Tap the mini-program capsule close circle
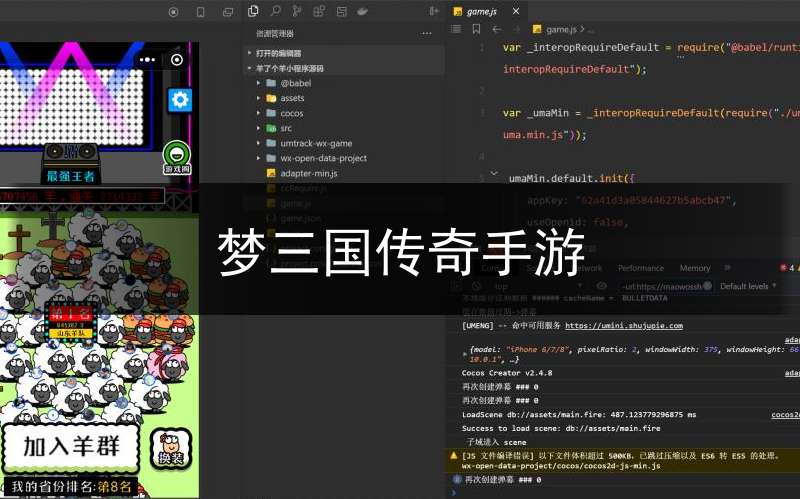 pos(177,60)
